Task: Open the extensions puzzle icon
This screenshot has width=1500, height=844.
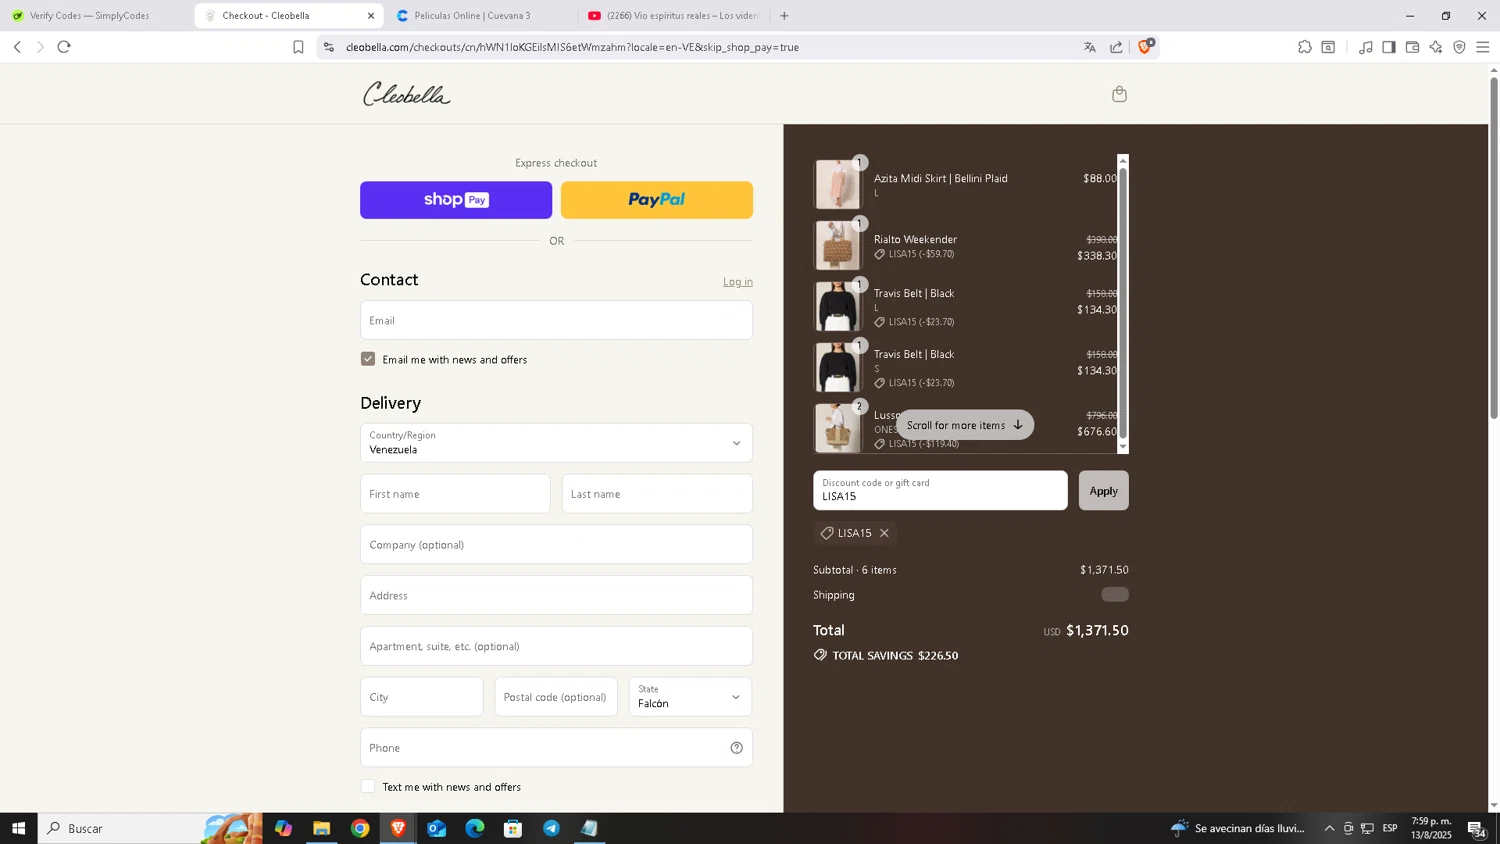Action: [1305, 47]
